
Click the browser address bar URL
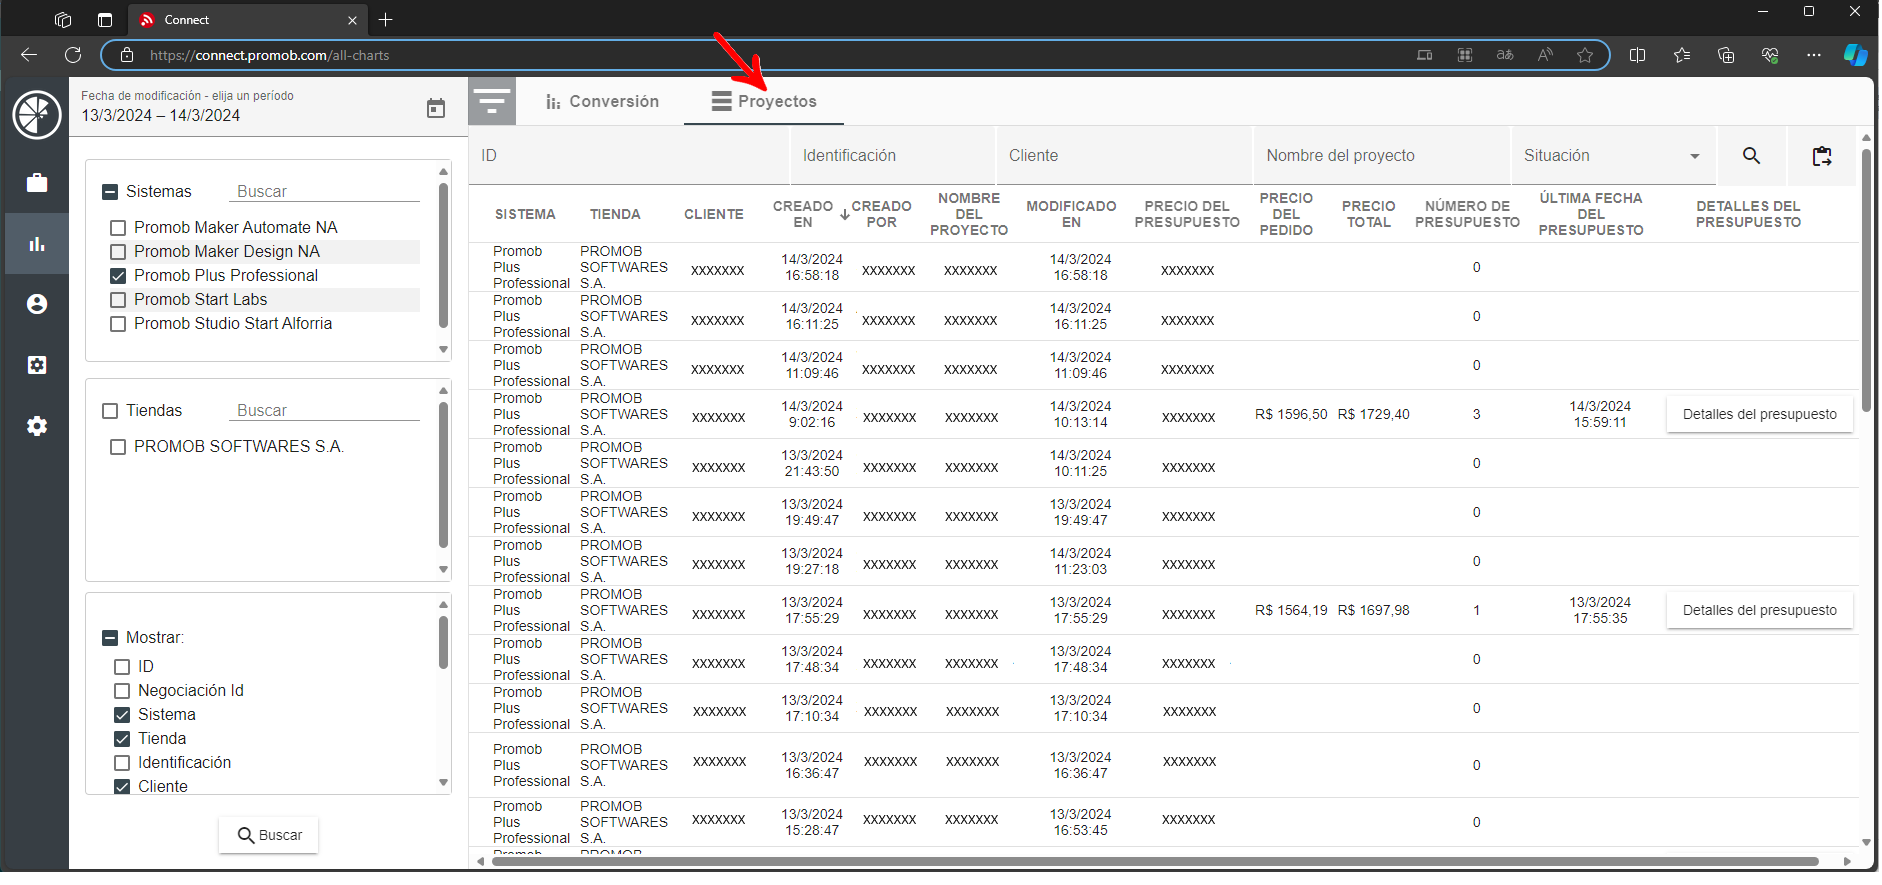(x=269, y=55)
